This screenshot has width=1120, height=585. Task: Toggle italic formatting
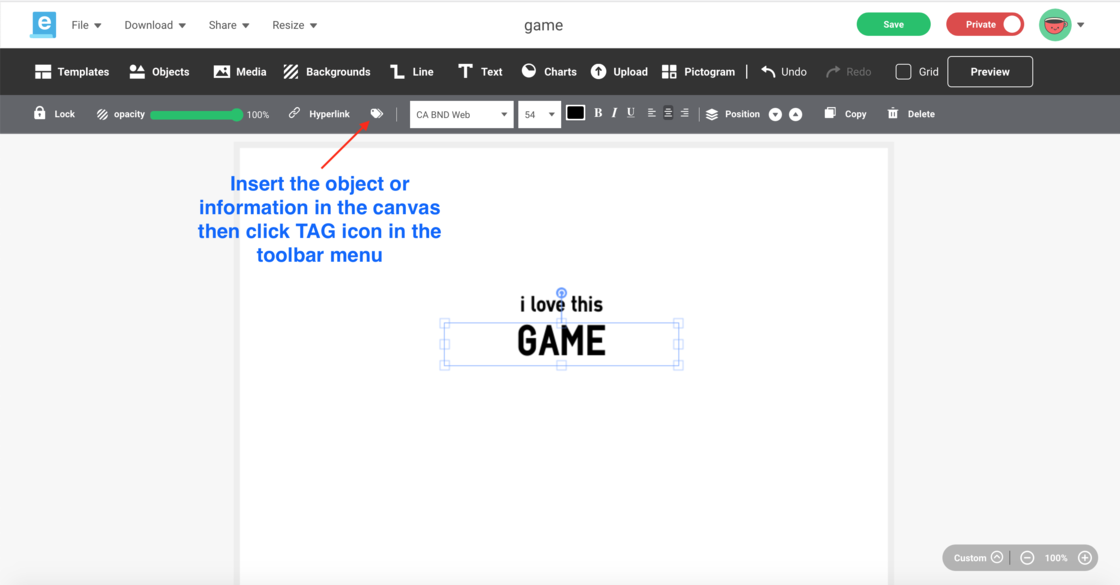614,113
